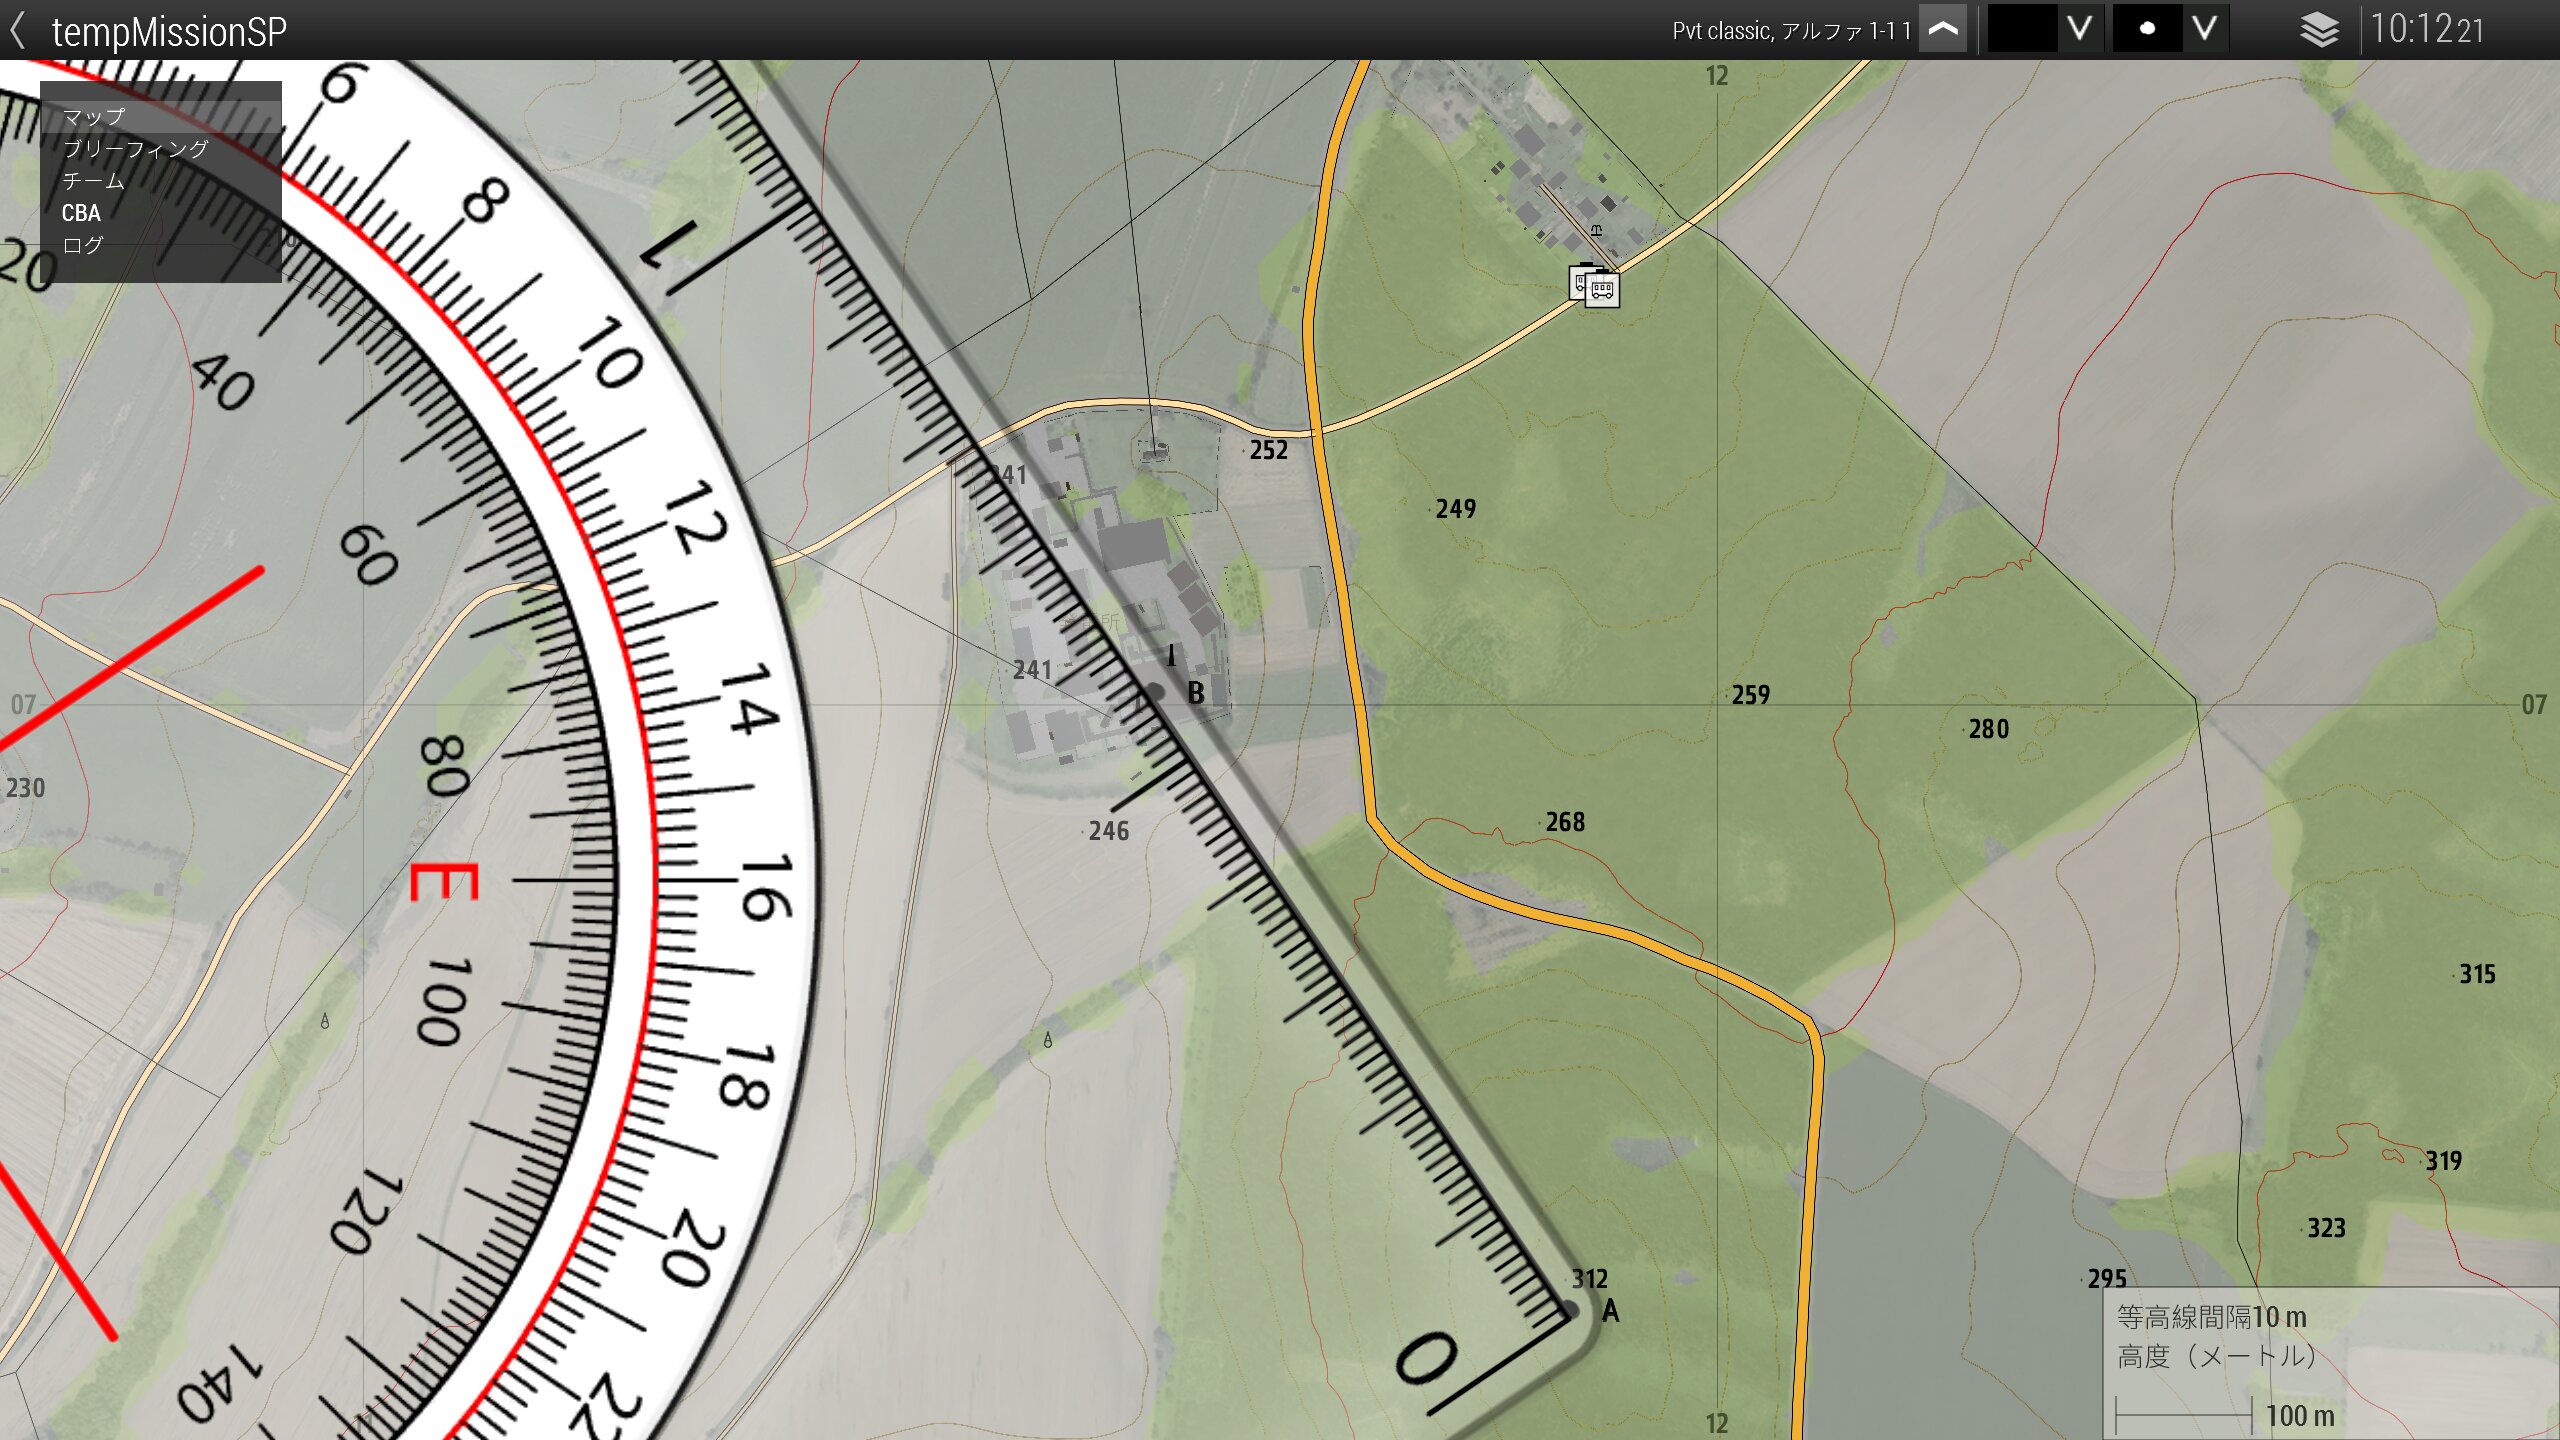Click elevation point 312 near marker A
The width and height of the screenshot is (2560, 1440).
click(1588, 1279)
